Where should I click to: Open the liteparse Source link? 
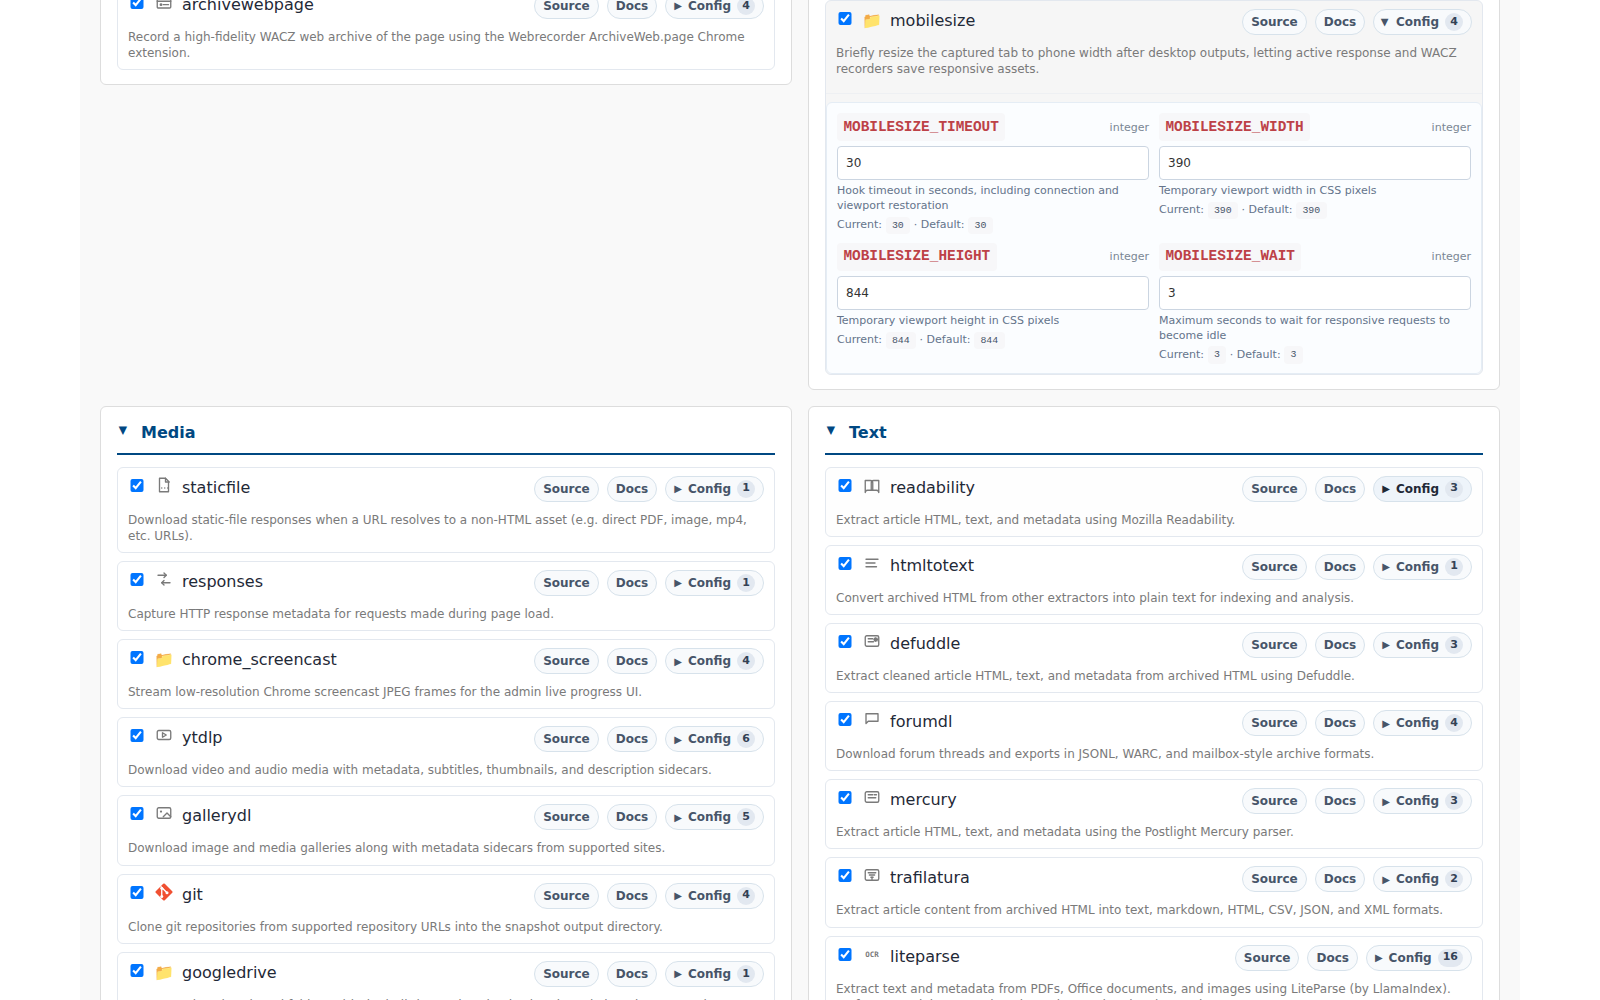tap(1267, 958)
